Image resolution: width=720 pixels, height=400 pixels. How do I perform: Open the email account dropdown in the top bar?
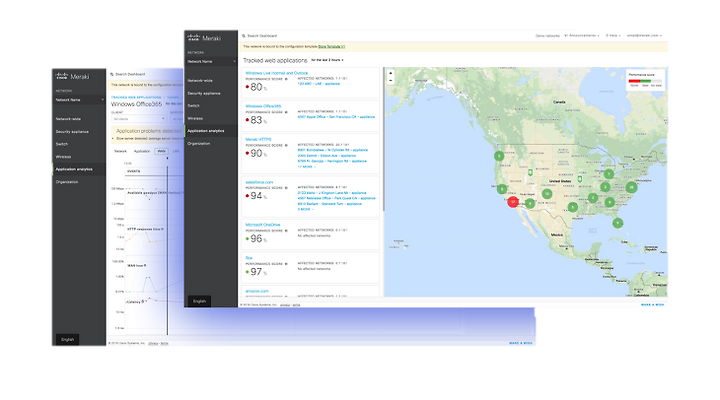tap(644, 35)
